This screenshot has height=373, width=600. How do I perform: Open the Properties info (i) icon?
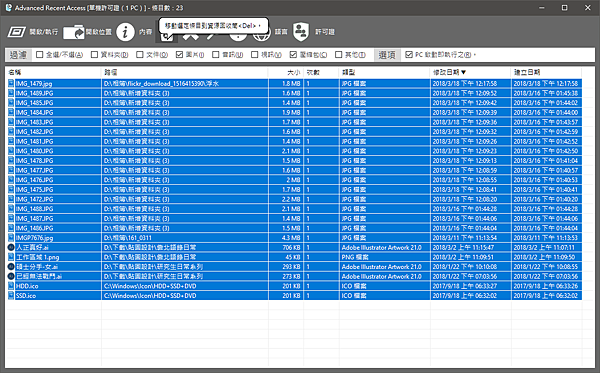(x=125, y=32)
